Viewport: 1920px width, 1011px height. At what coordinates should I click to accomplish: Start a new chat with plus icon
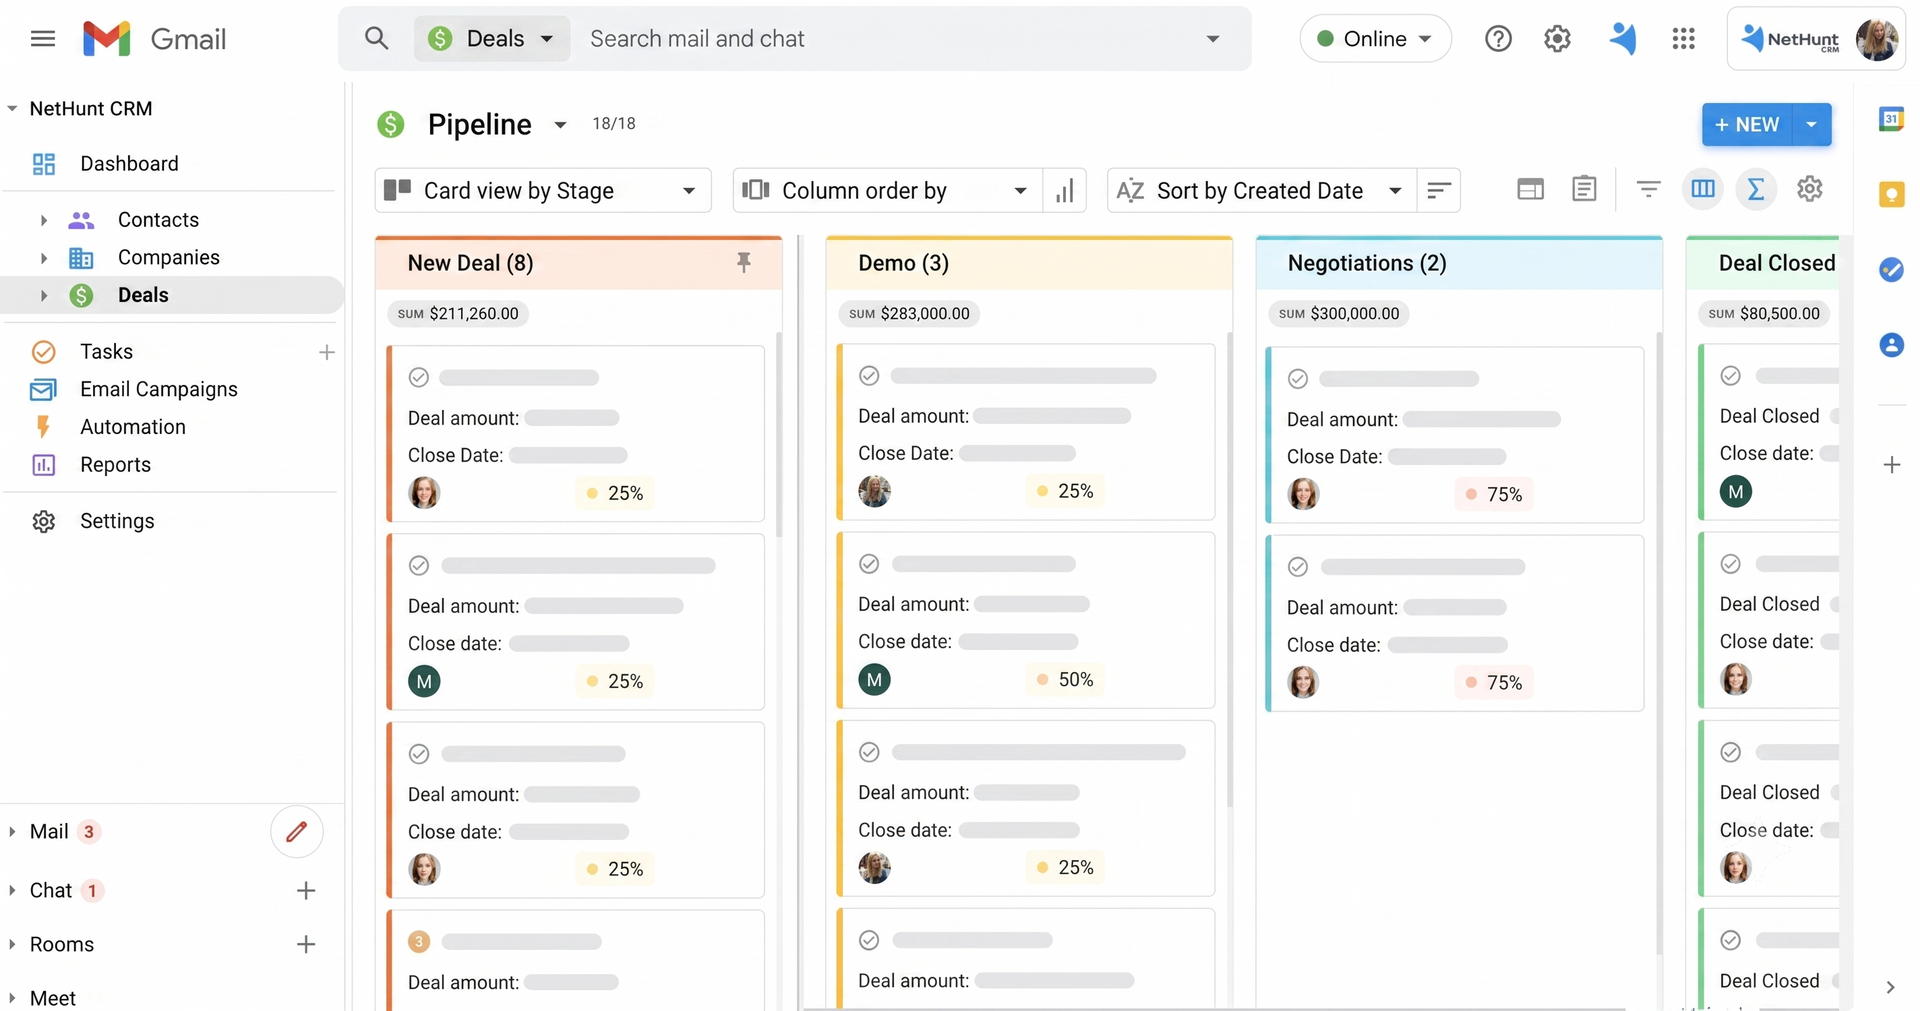click(x=306, y=890)
